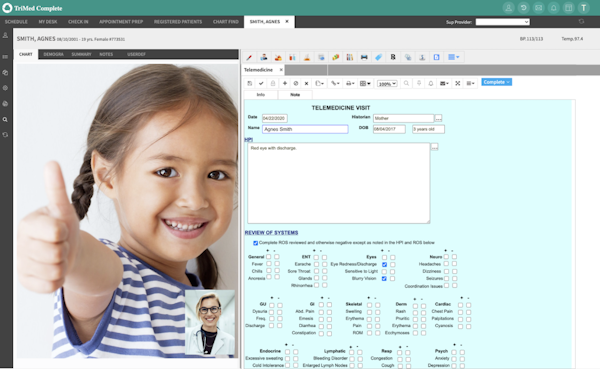Open the 100% zoom dropdown
This screenshot has width=600, height=369.
[387, 83]
